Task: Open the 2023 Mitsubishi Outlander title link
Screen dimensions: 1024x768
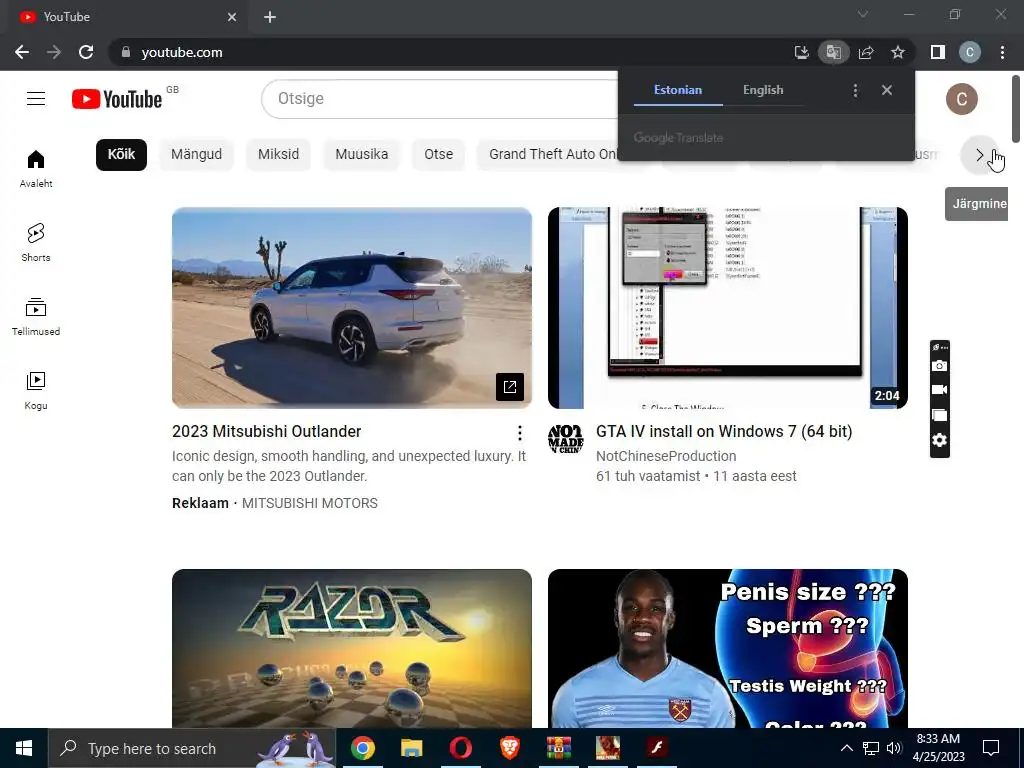Action: (266, 432)
